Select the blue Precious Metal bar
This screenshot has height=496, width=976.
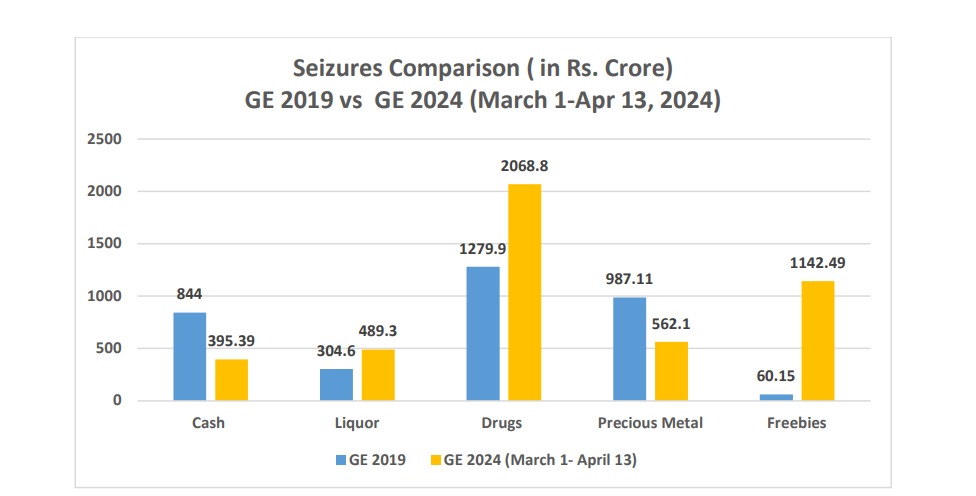[x=630, y=348]
